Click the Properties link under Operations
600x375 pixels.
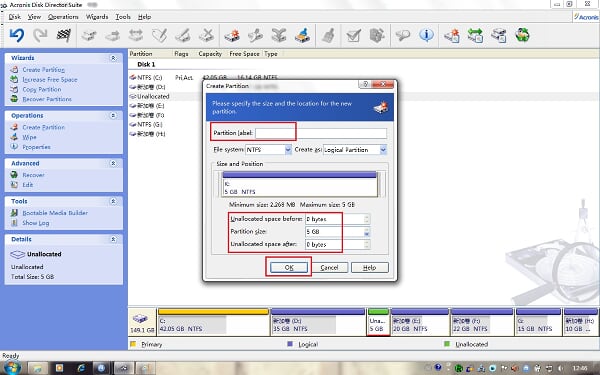pyautogui.click(x=36, y=147)
